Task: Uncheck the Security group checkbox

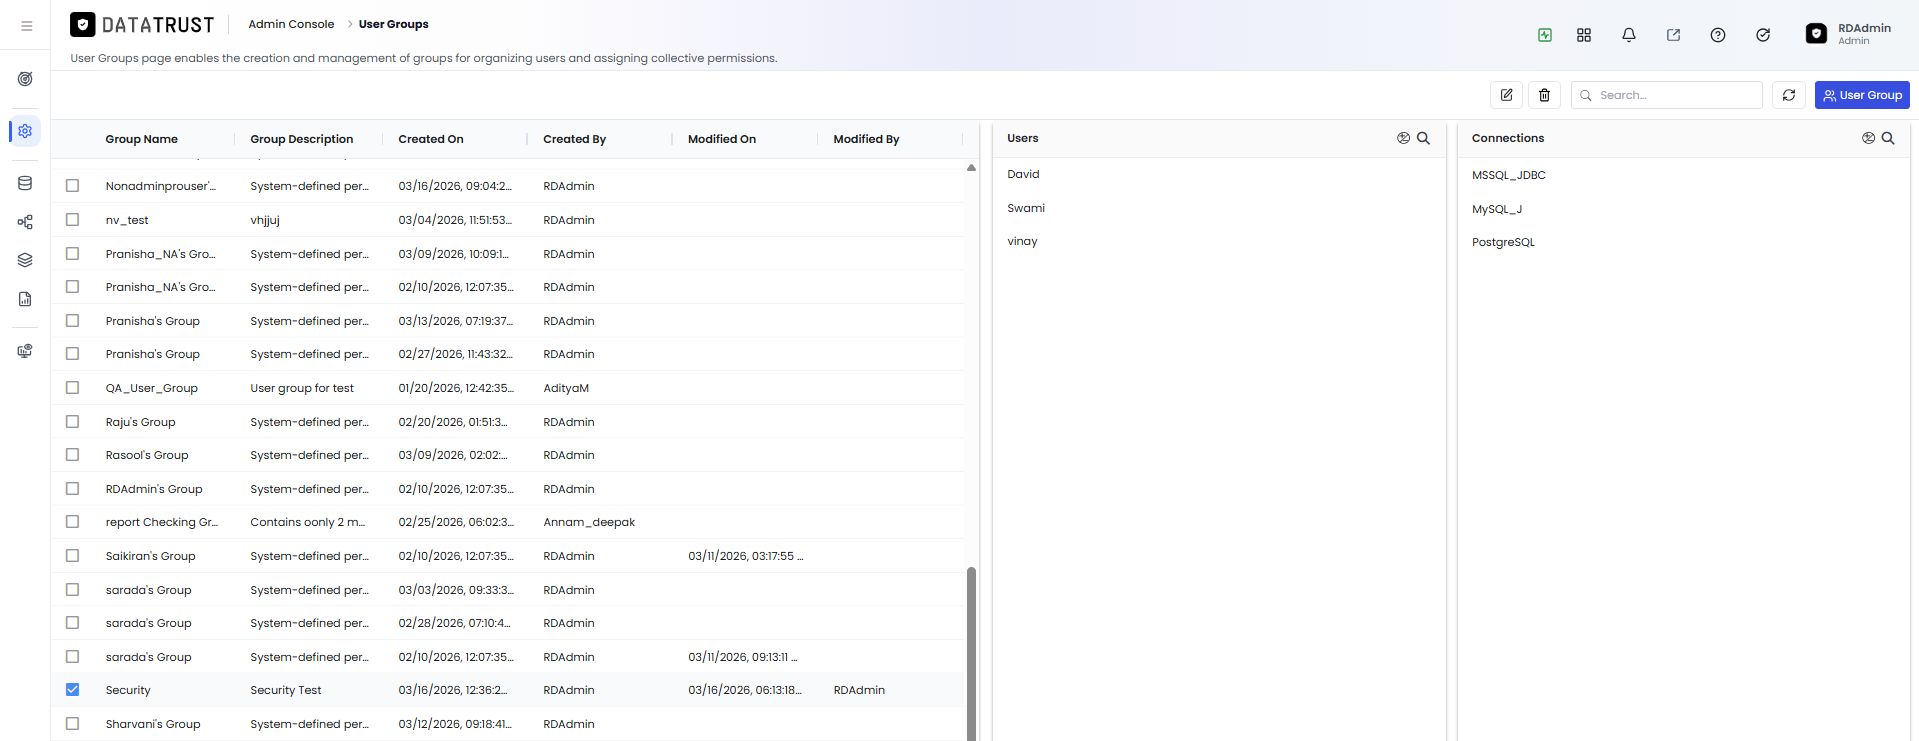Action: click(72, 690)
